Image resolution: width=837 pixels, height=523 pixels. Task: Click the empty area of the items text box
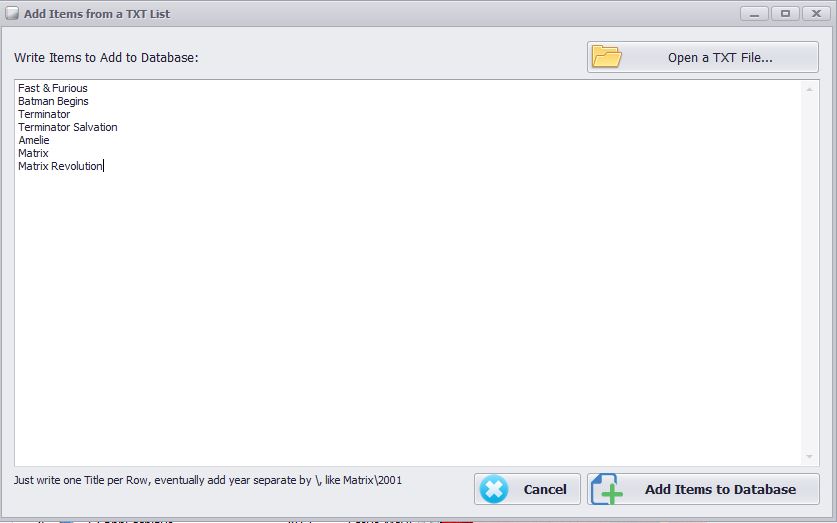400,320
